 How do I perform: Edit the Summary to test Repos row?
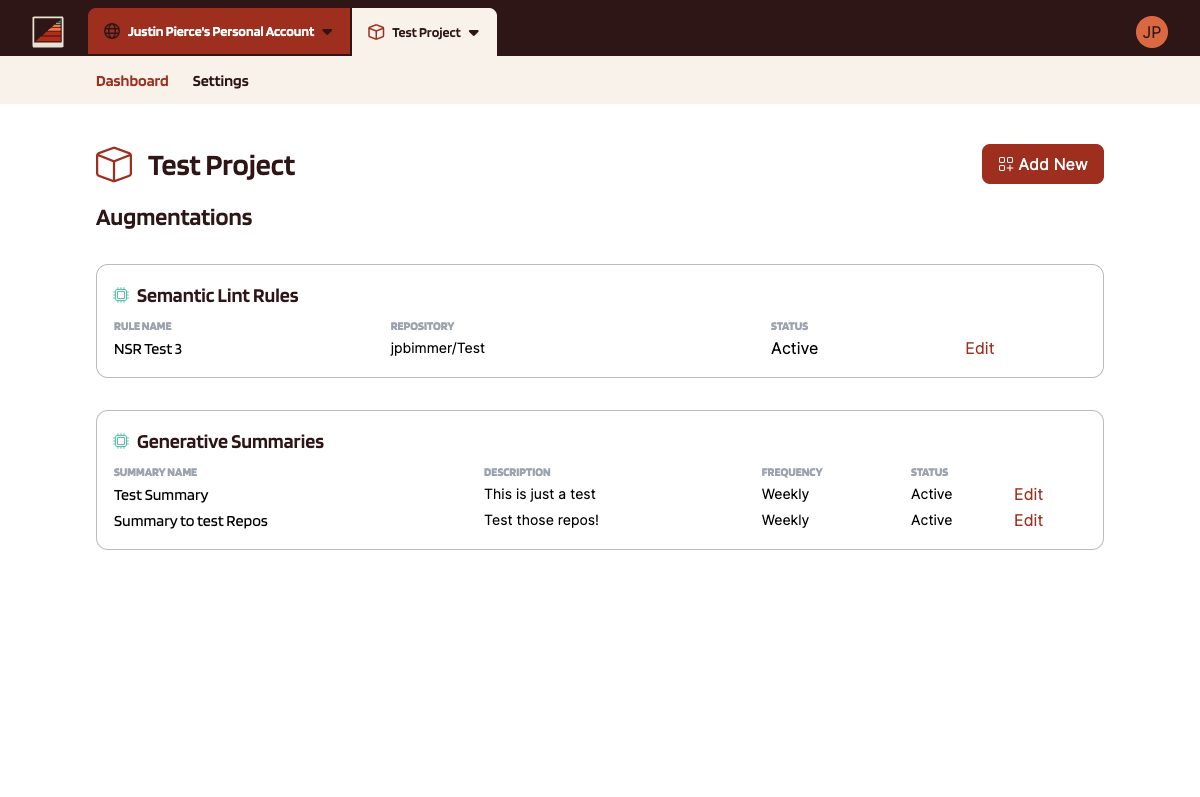coord(1028,520)
